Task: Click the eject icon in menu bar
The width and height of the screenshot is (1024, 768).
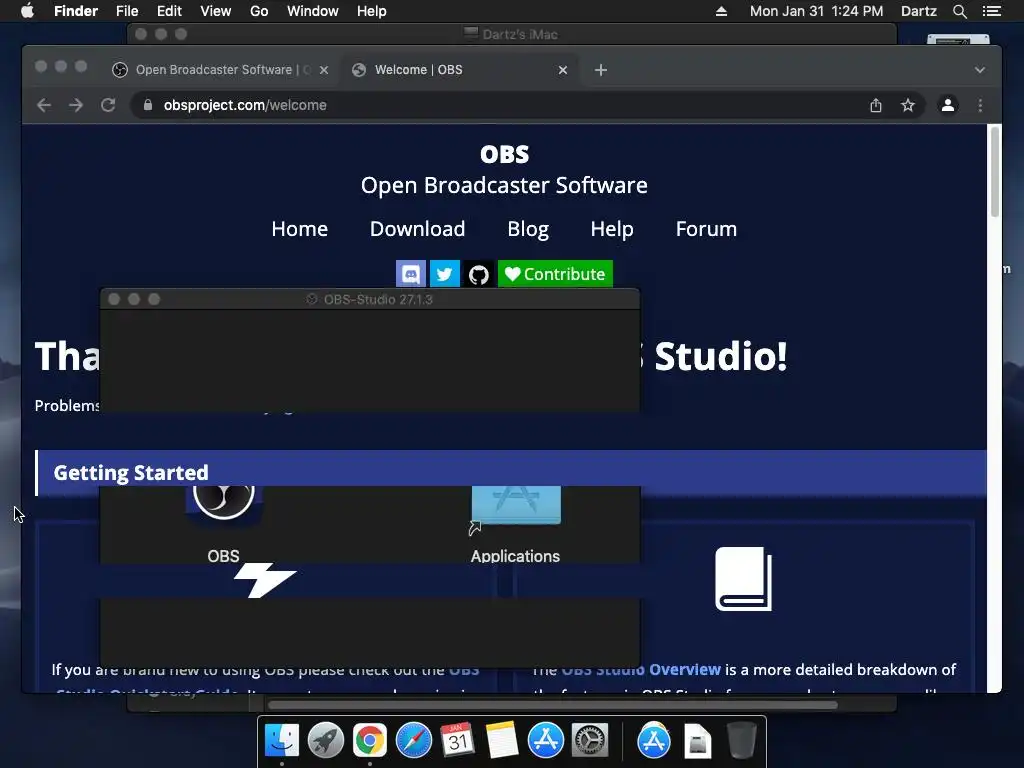Action: point(721,11)
